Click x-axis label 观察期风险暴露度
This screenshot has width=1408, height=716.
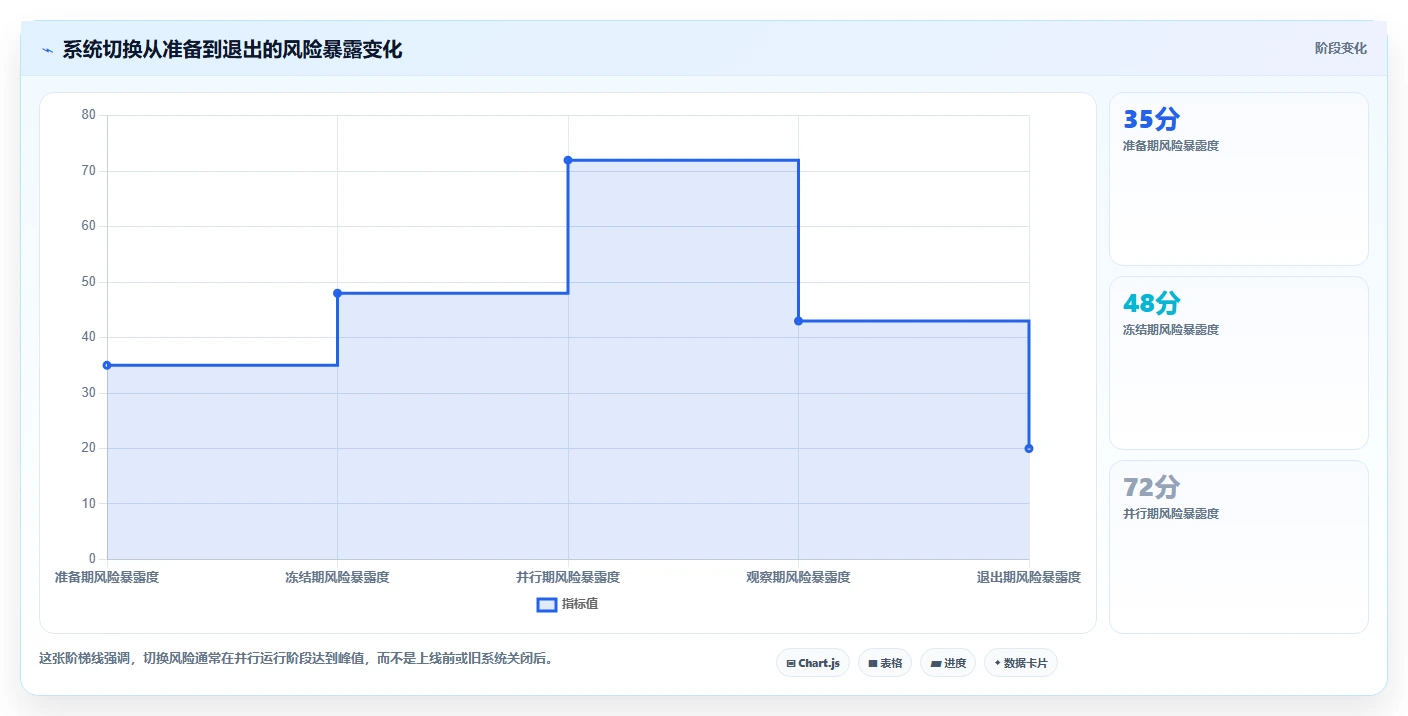coord(798,578)
